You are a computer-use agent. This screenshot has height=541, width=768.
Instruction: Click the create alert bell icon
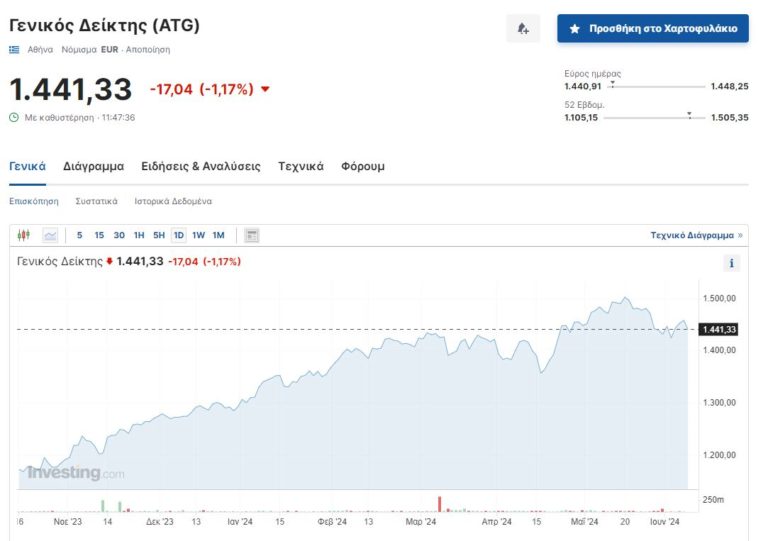point(522,29)
